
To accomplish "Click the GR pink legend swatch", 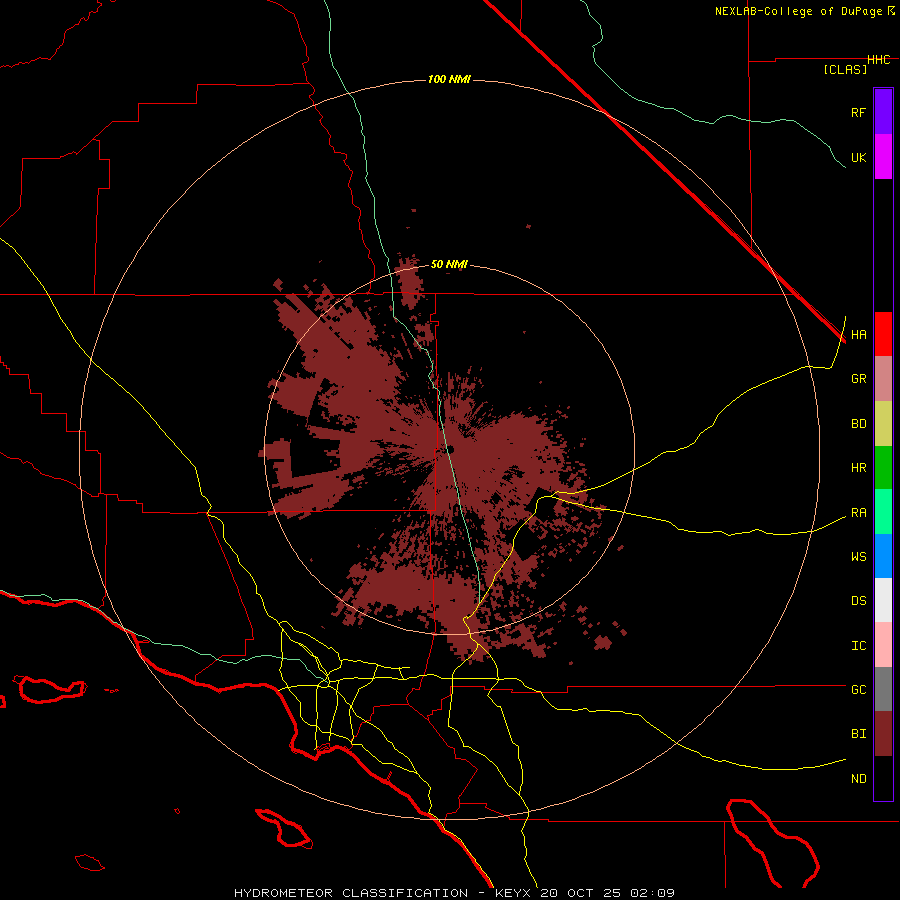I will coord(883,379).
